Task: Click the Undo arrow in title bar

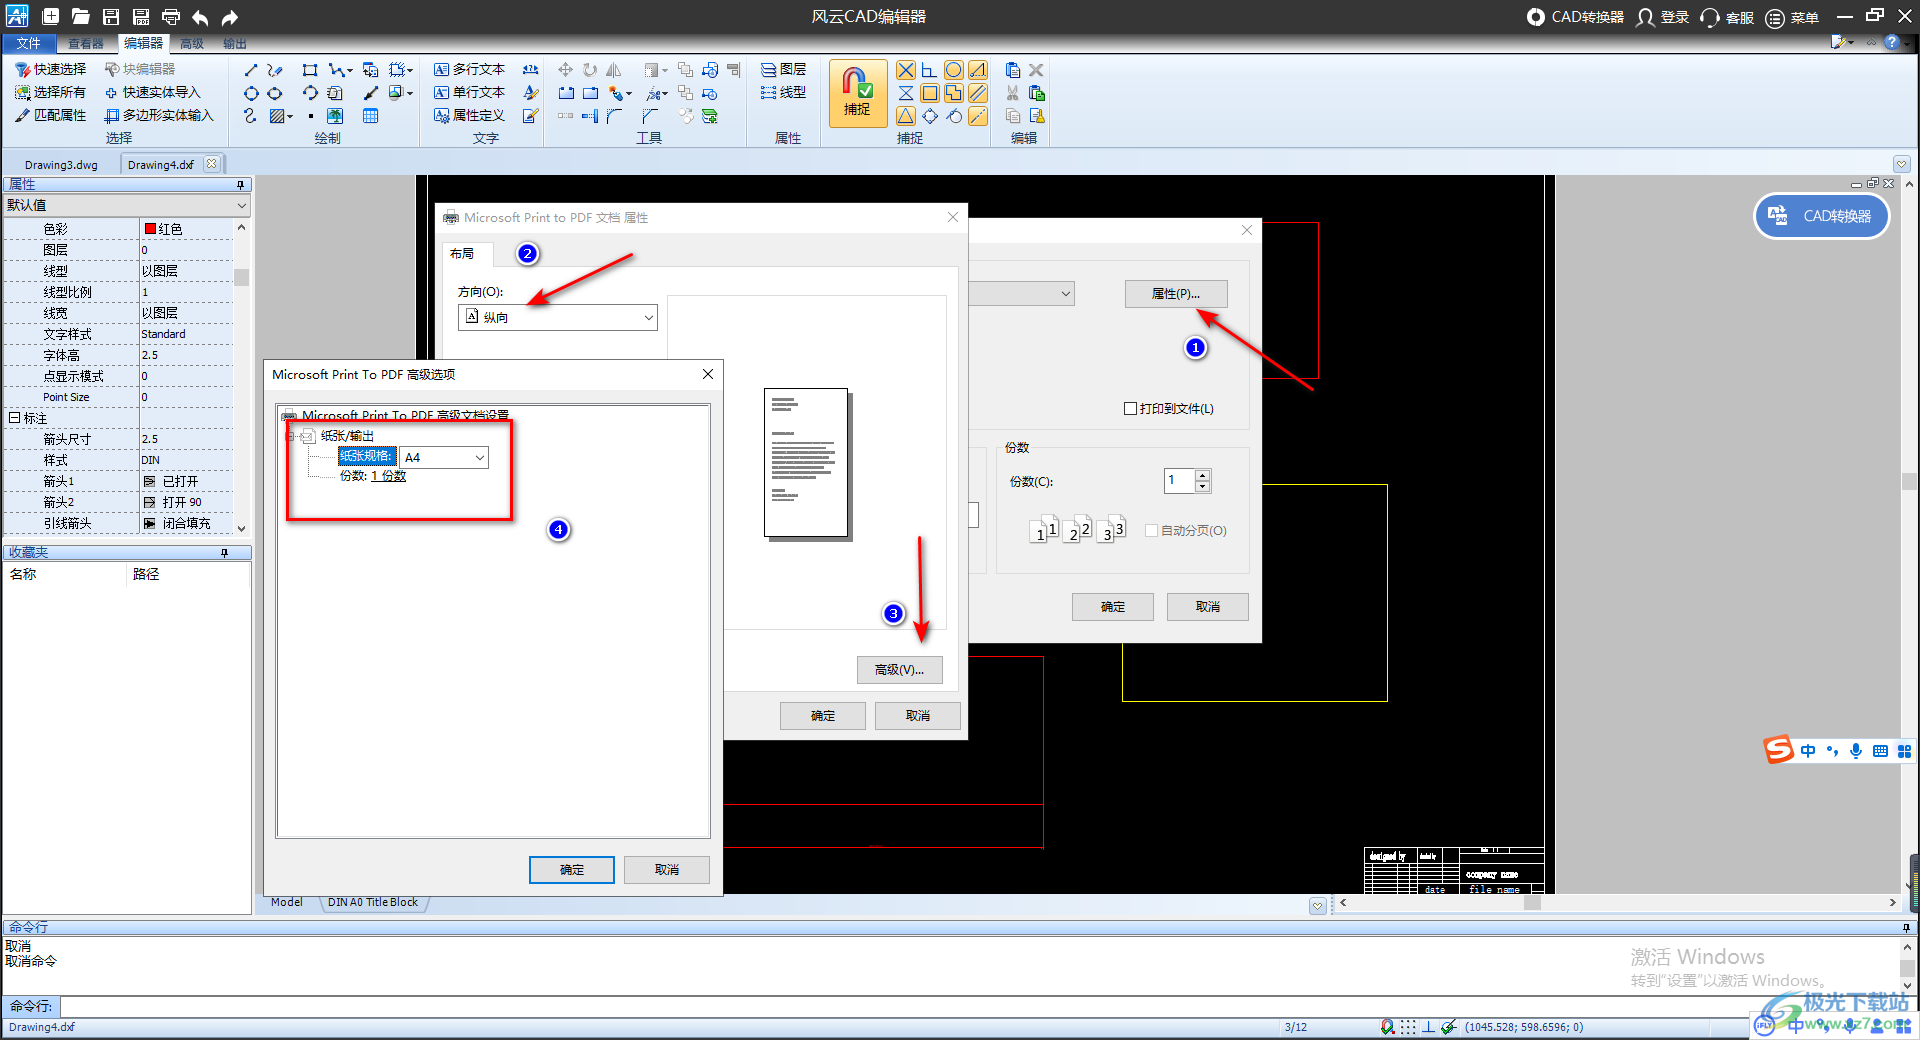Action: (200, 17)
